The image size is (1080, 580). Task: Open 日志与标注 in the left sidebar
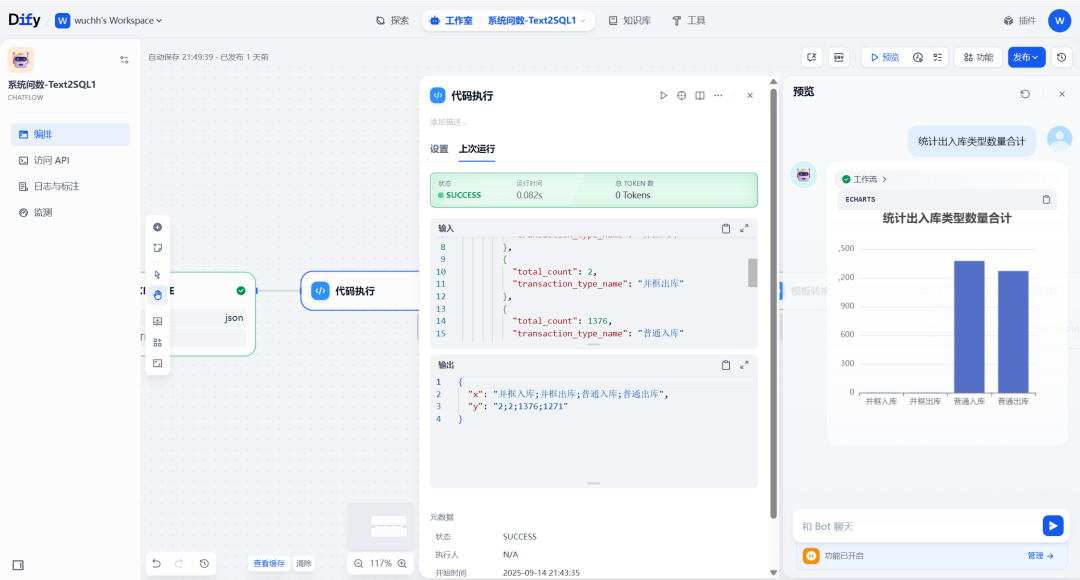click(70, 187)
